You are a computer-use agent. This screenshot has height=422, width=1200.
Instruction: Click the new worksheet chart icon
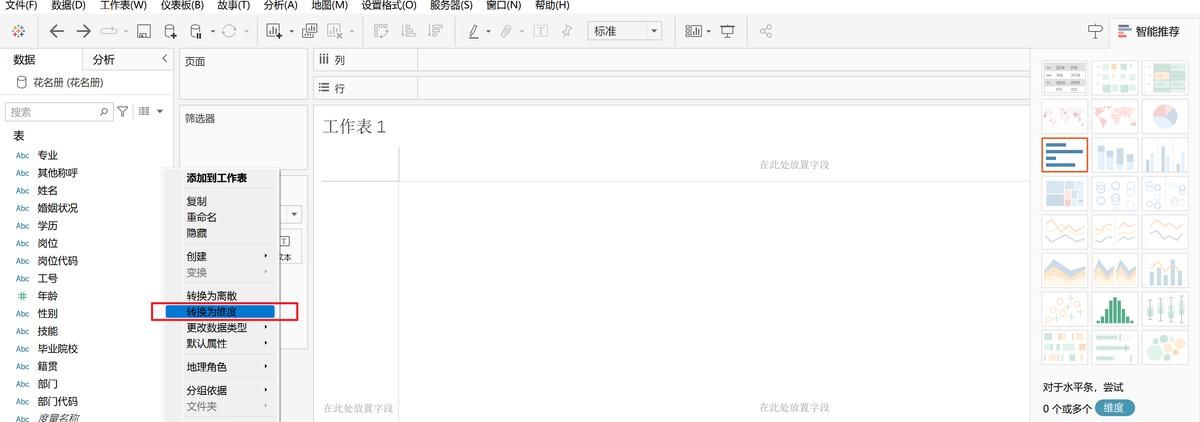tap(274, 31)
